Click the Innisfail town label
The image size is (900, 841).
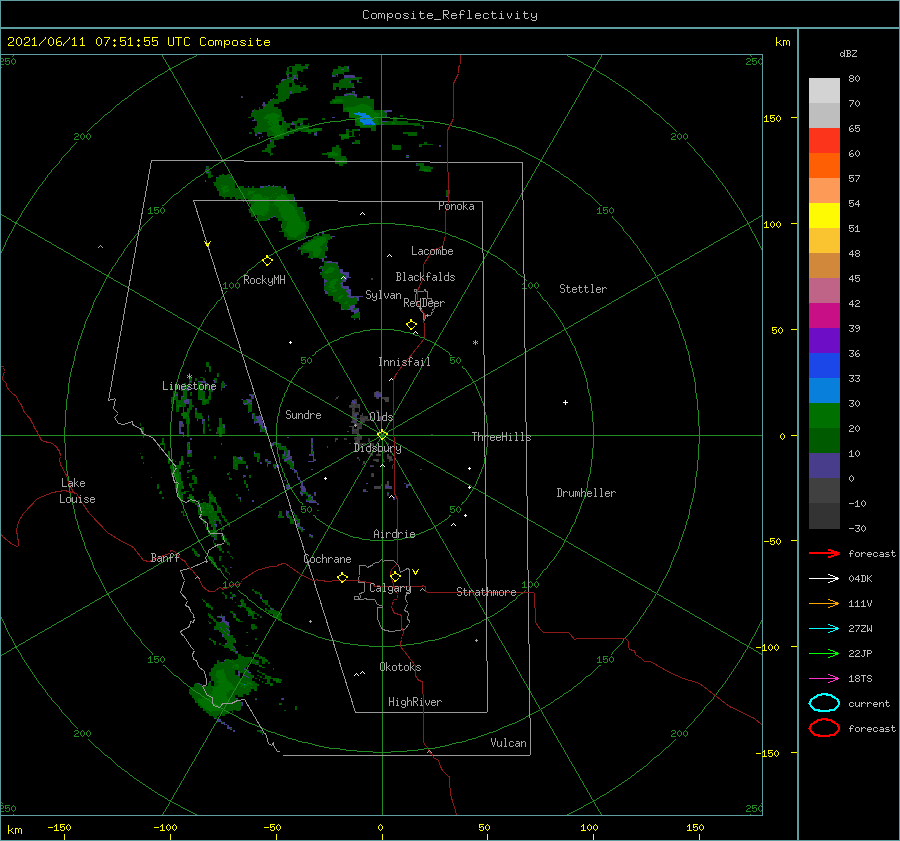(404, 362)
